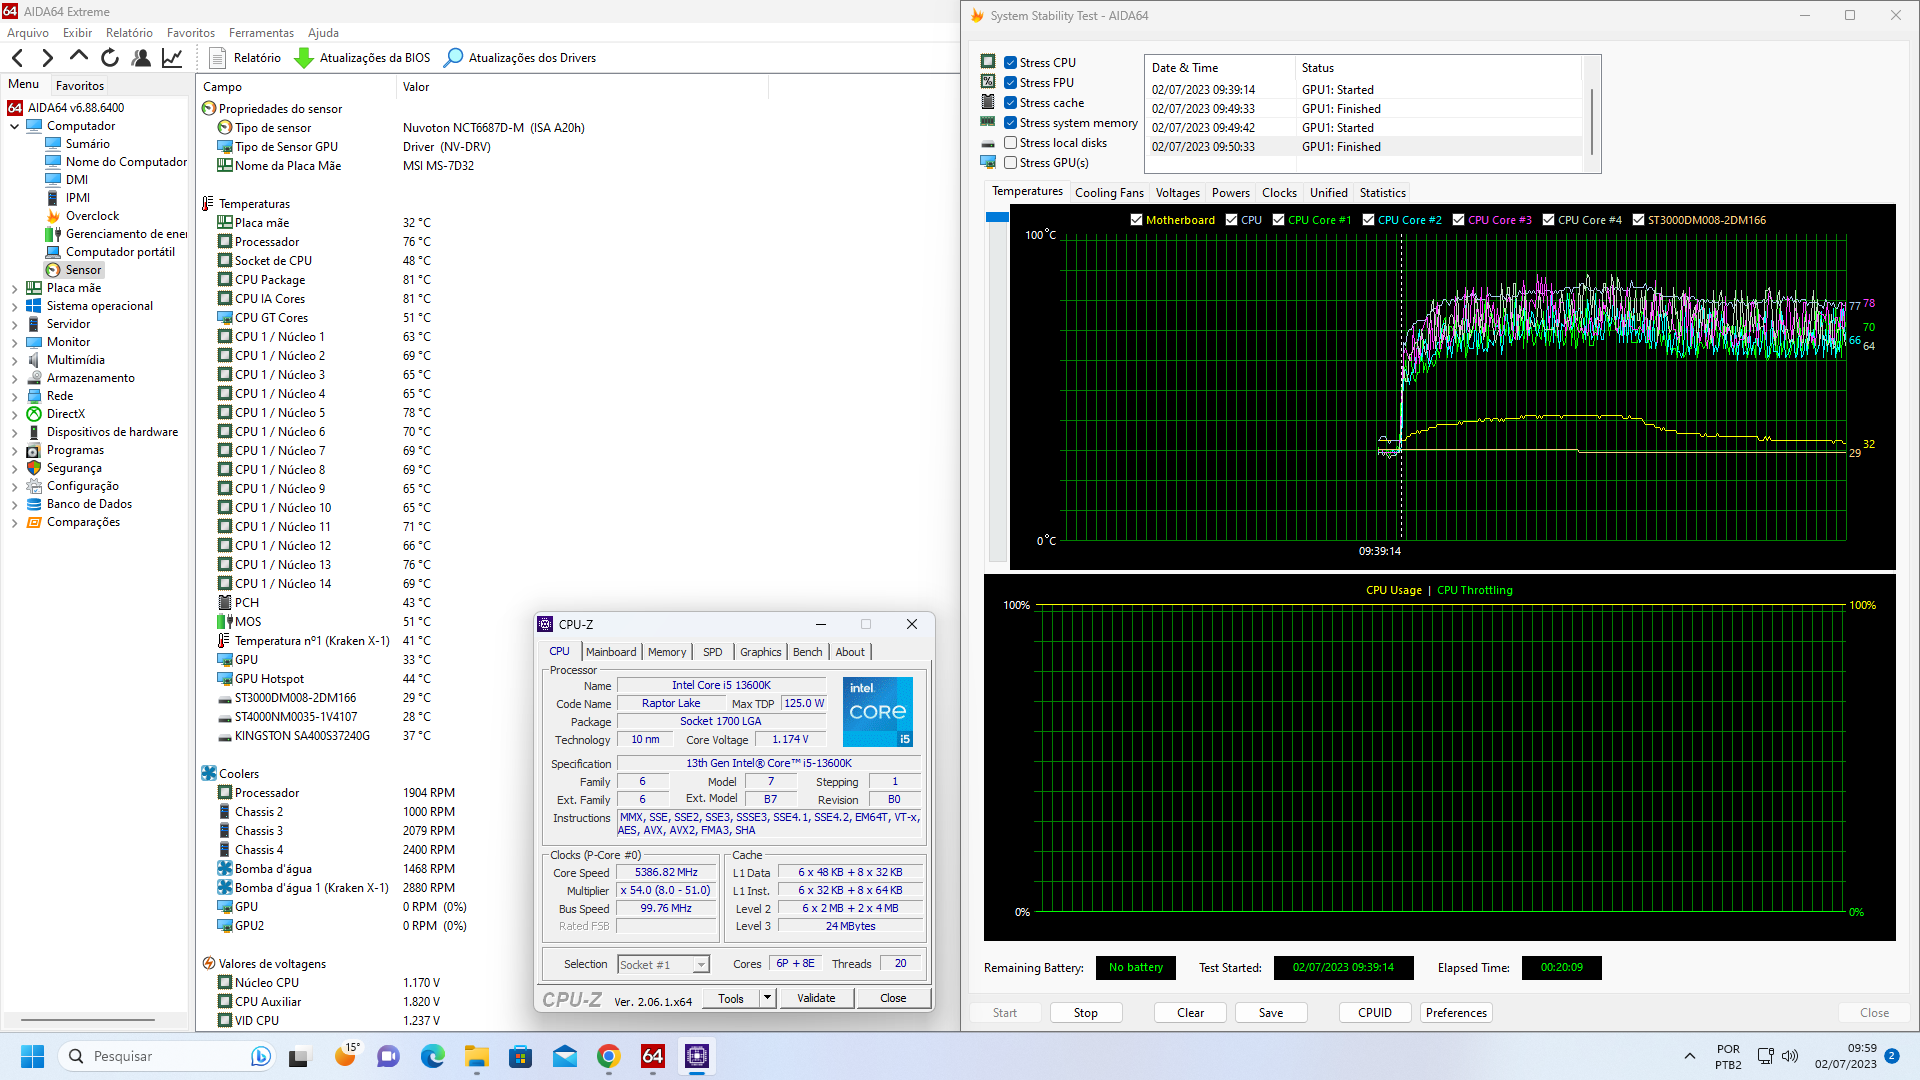The image size is (1920, 1080).
Task: Switch to Statistics tab in stability test
Action: (x=1382, y=193)
